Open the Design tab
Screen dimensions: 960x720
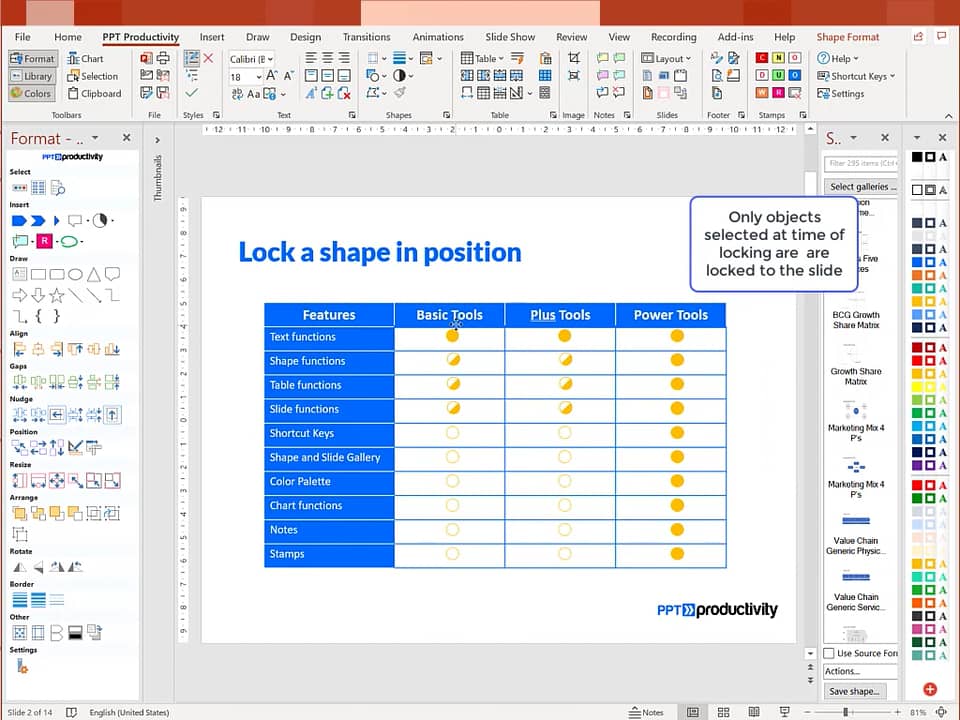(306, 37)
